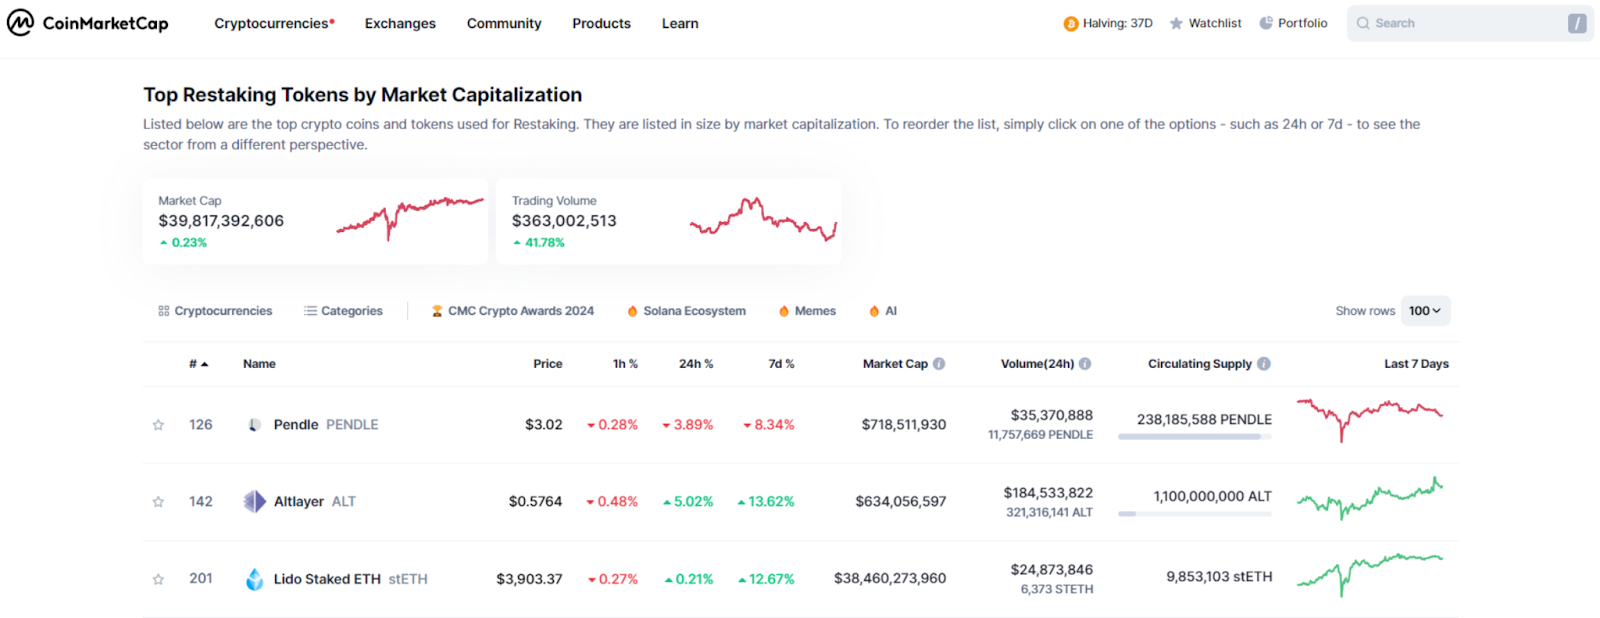Click the Pendle coin logo
1600x618 pixels.
pos(255,425)
